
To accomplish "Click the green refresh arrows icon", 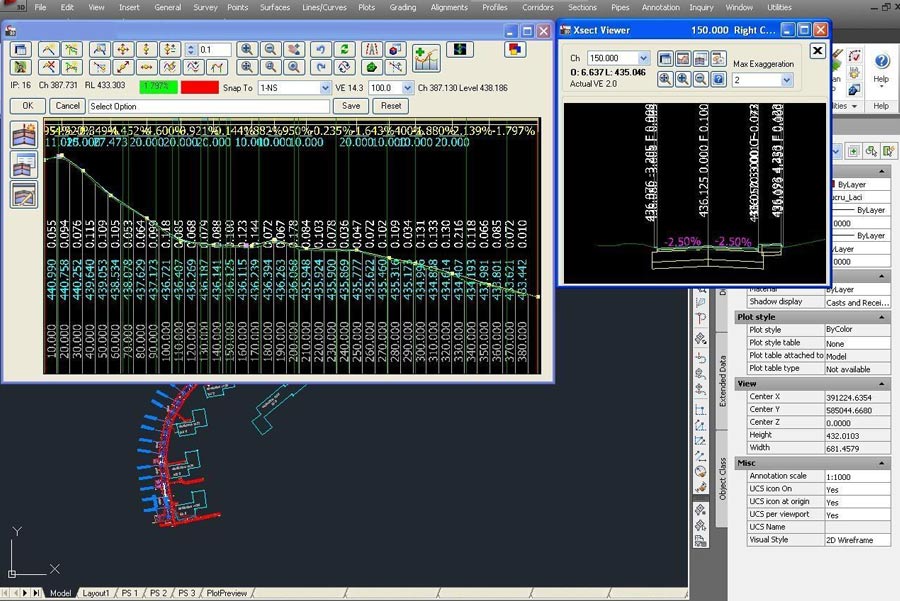I will point(345,49).
